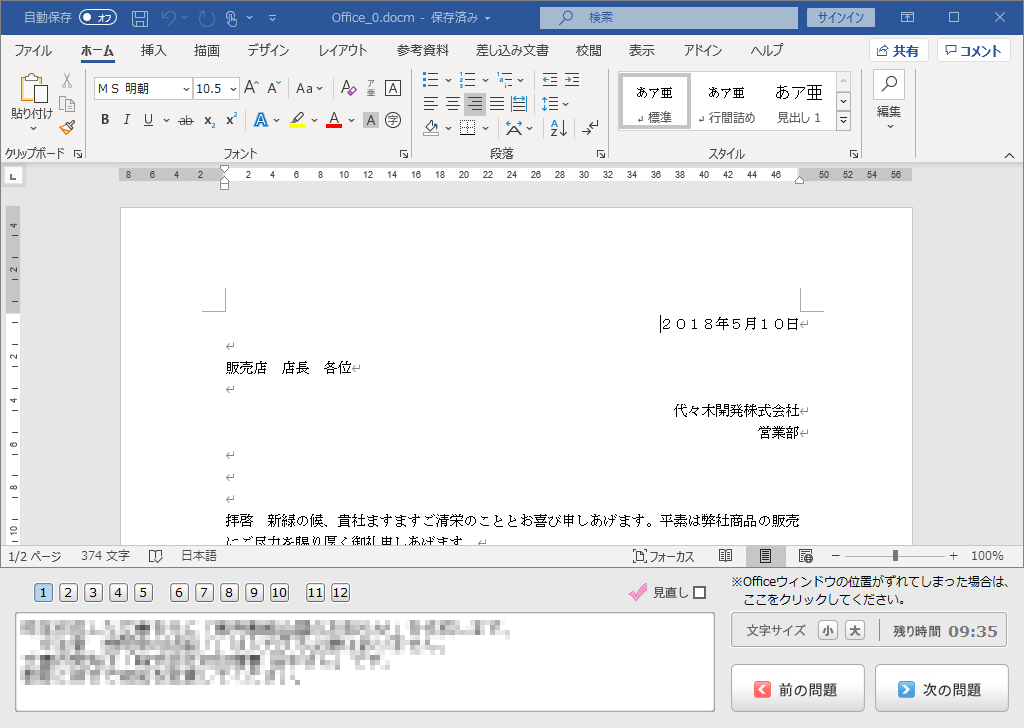The image size is (1024, 728).
Task: Select the 見出し 1 style thumbnail
Action: [799, 102]
